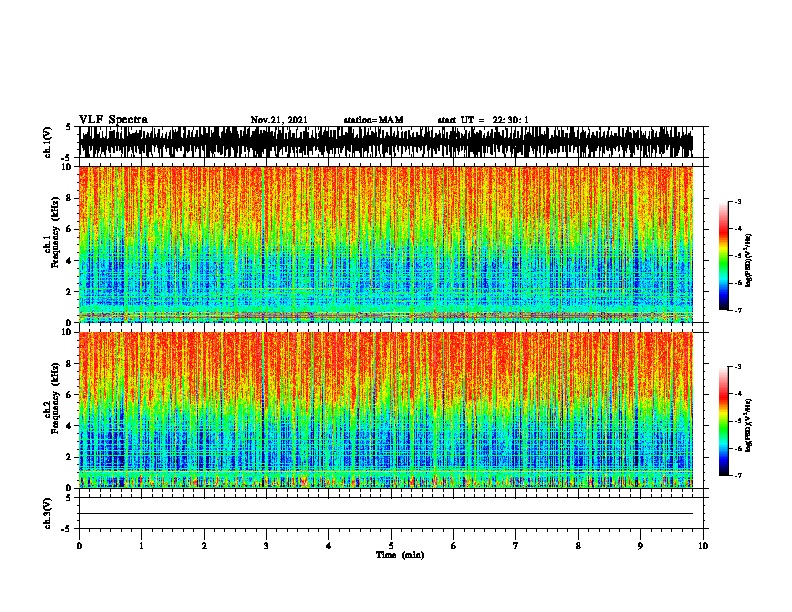Click the 'start UT = 22:30: 1' text
The image size is (792, 612).
pyautogui.click(x=483, y=120)
